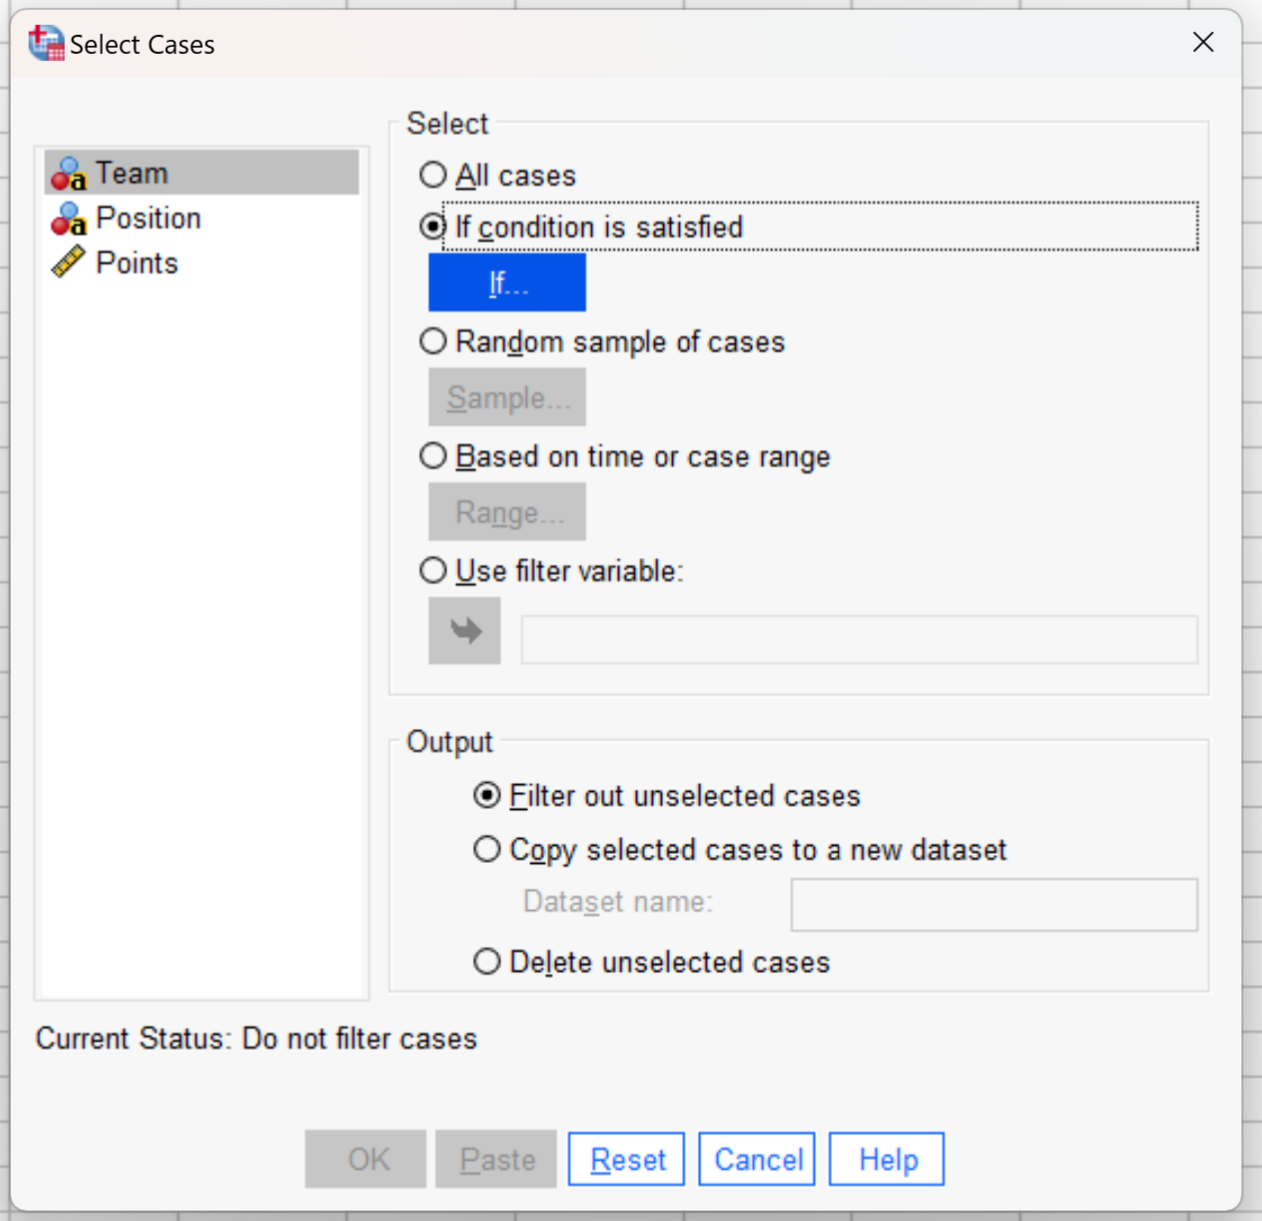This screenshot has width=1262, height=1221.
Task: Select Delete unselected cases
Action: [x=487, y=961]
